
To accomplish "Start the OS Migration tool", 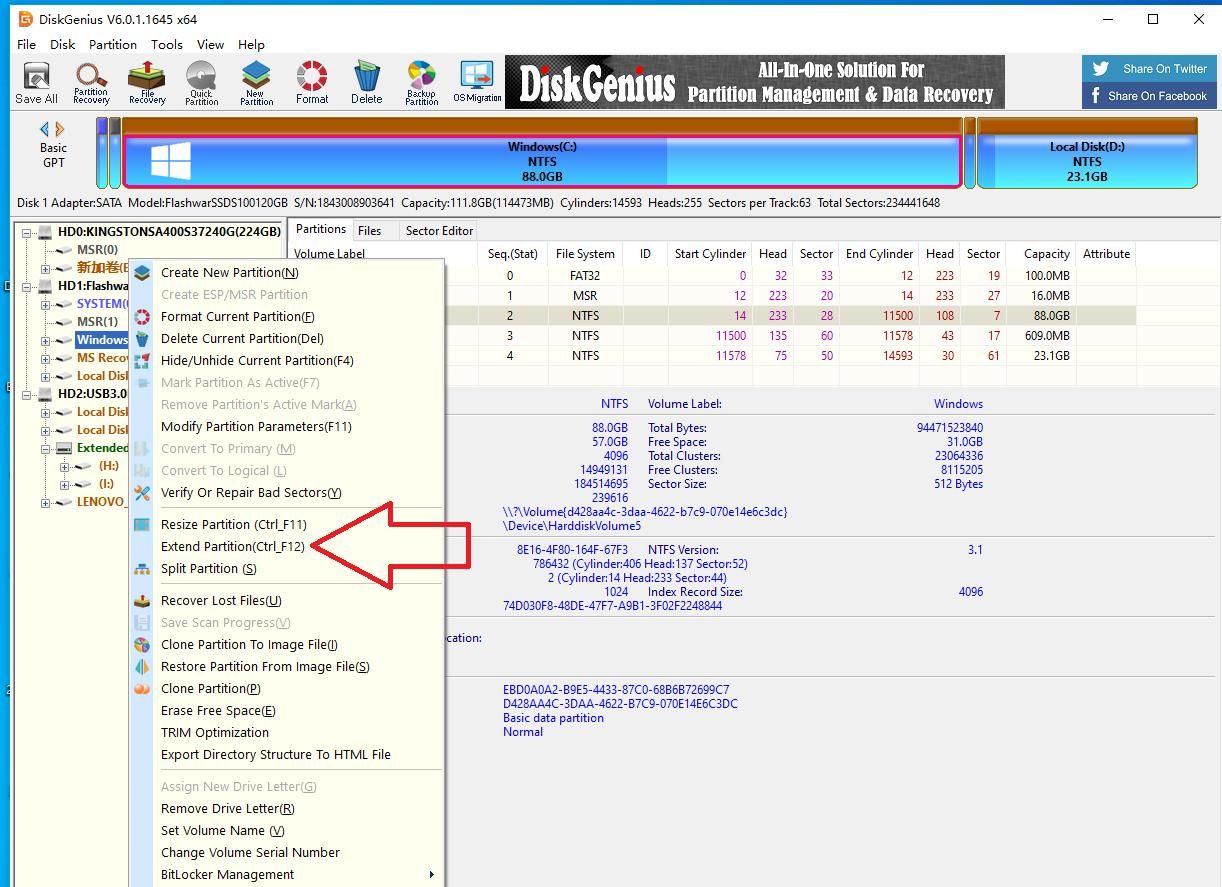I will click(477, 83).
